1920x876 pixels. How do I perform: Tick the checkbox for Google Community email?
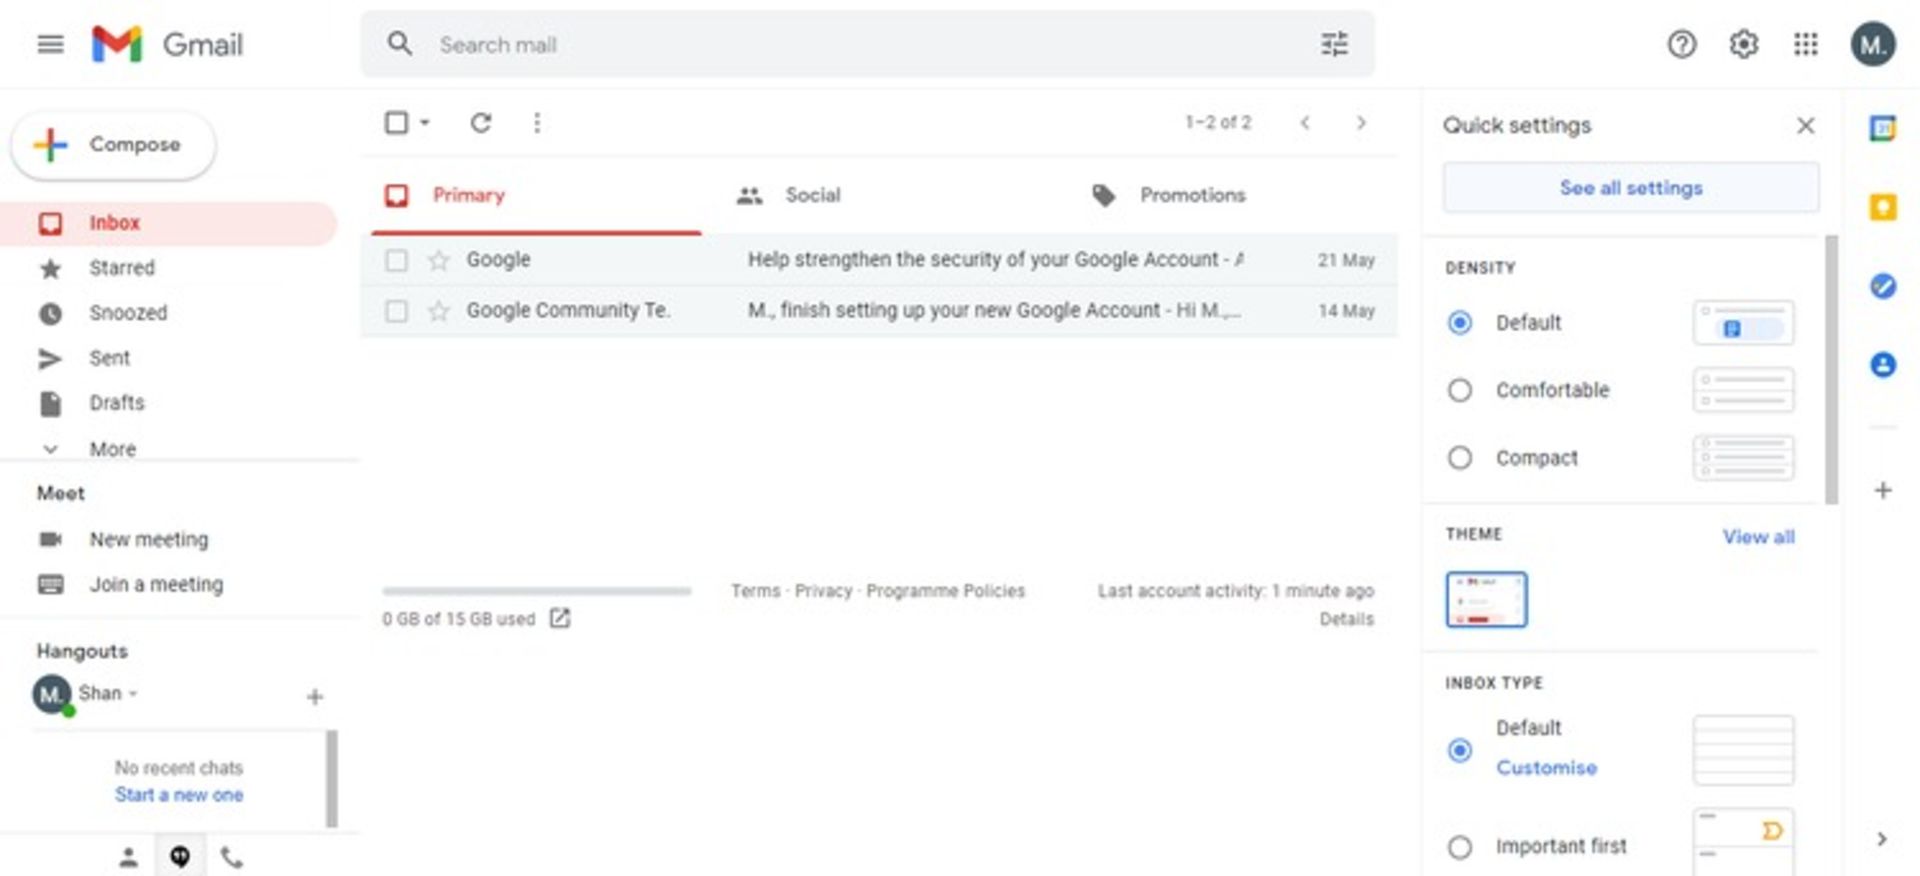397,311
